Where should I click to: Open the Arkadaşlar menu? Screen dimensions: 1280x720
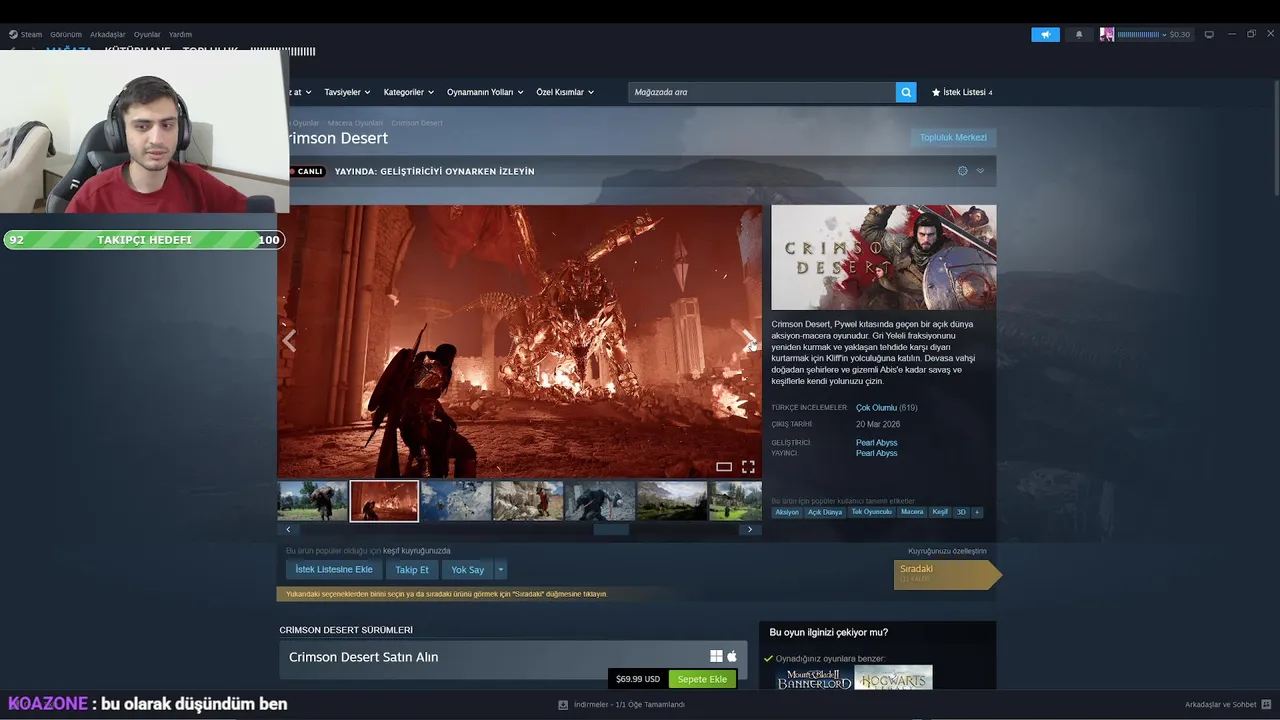point(108,34)
